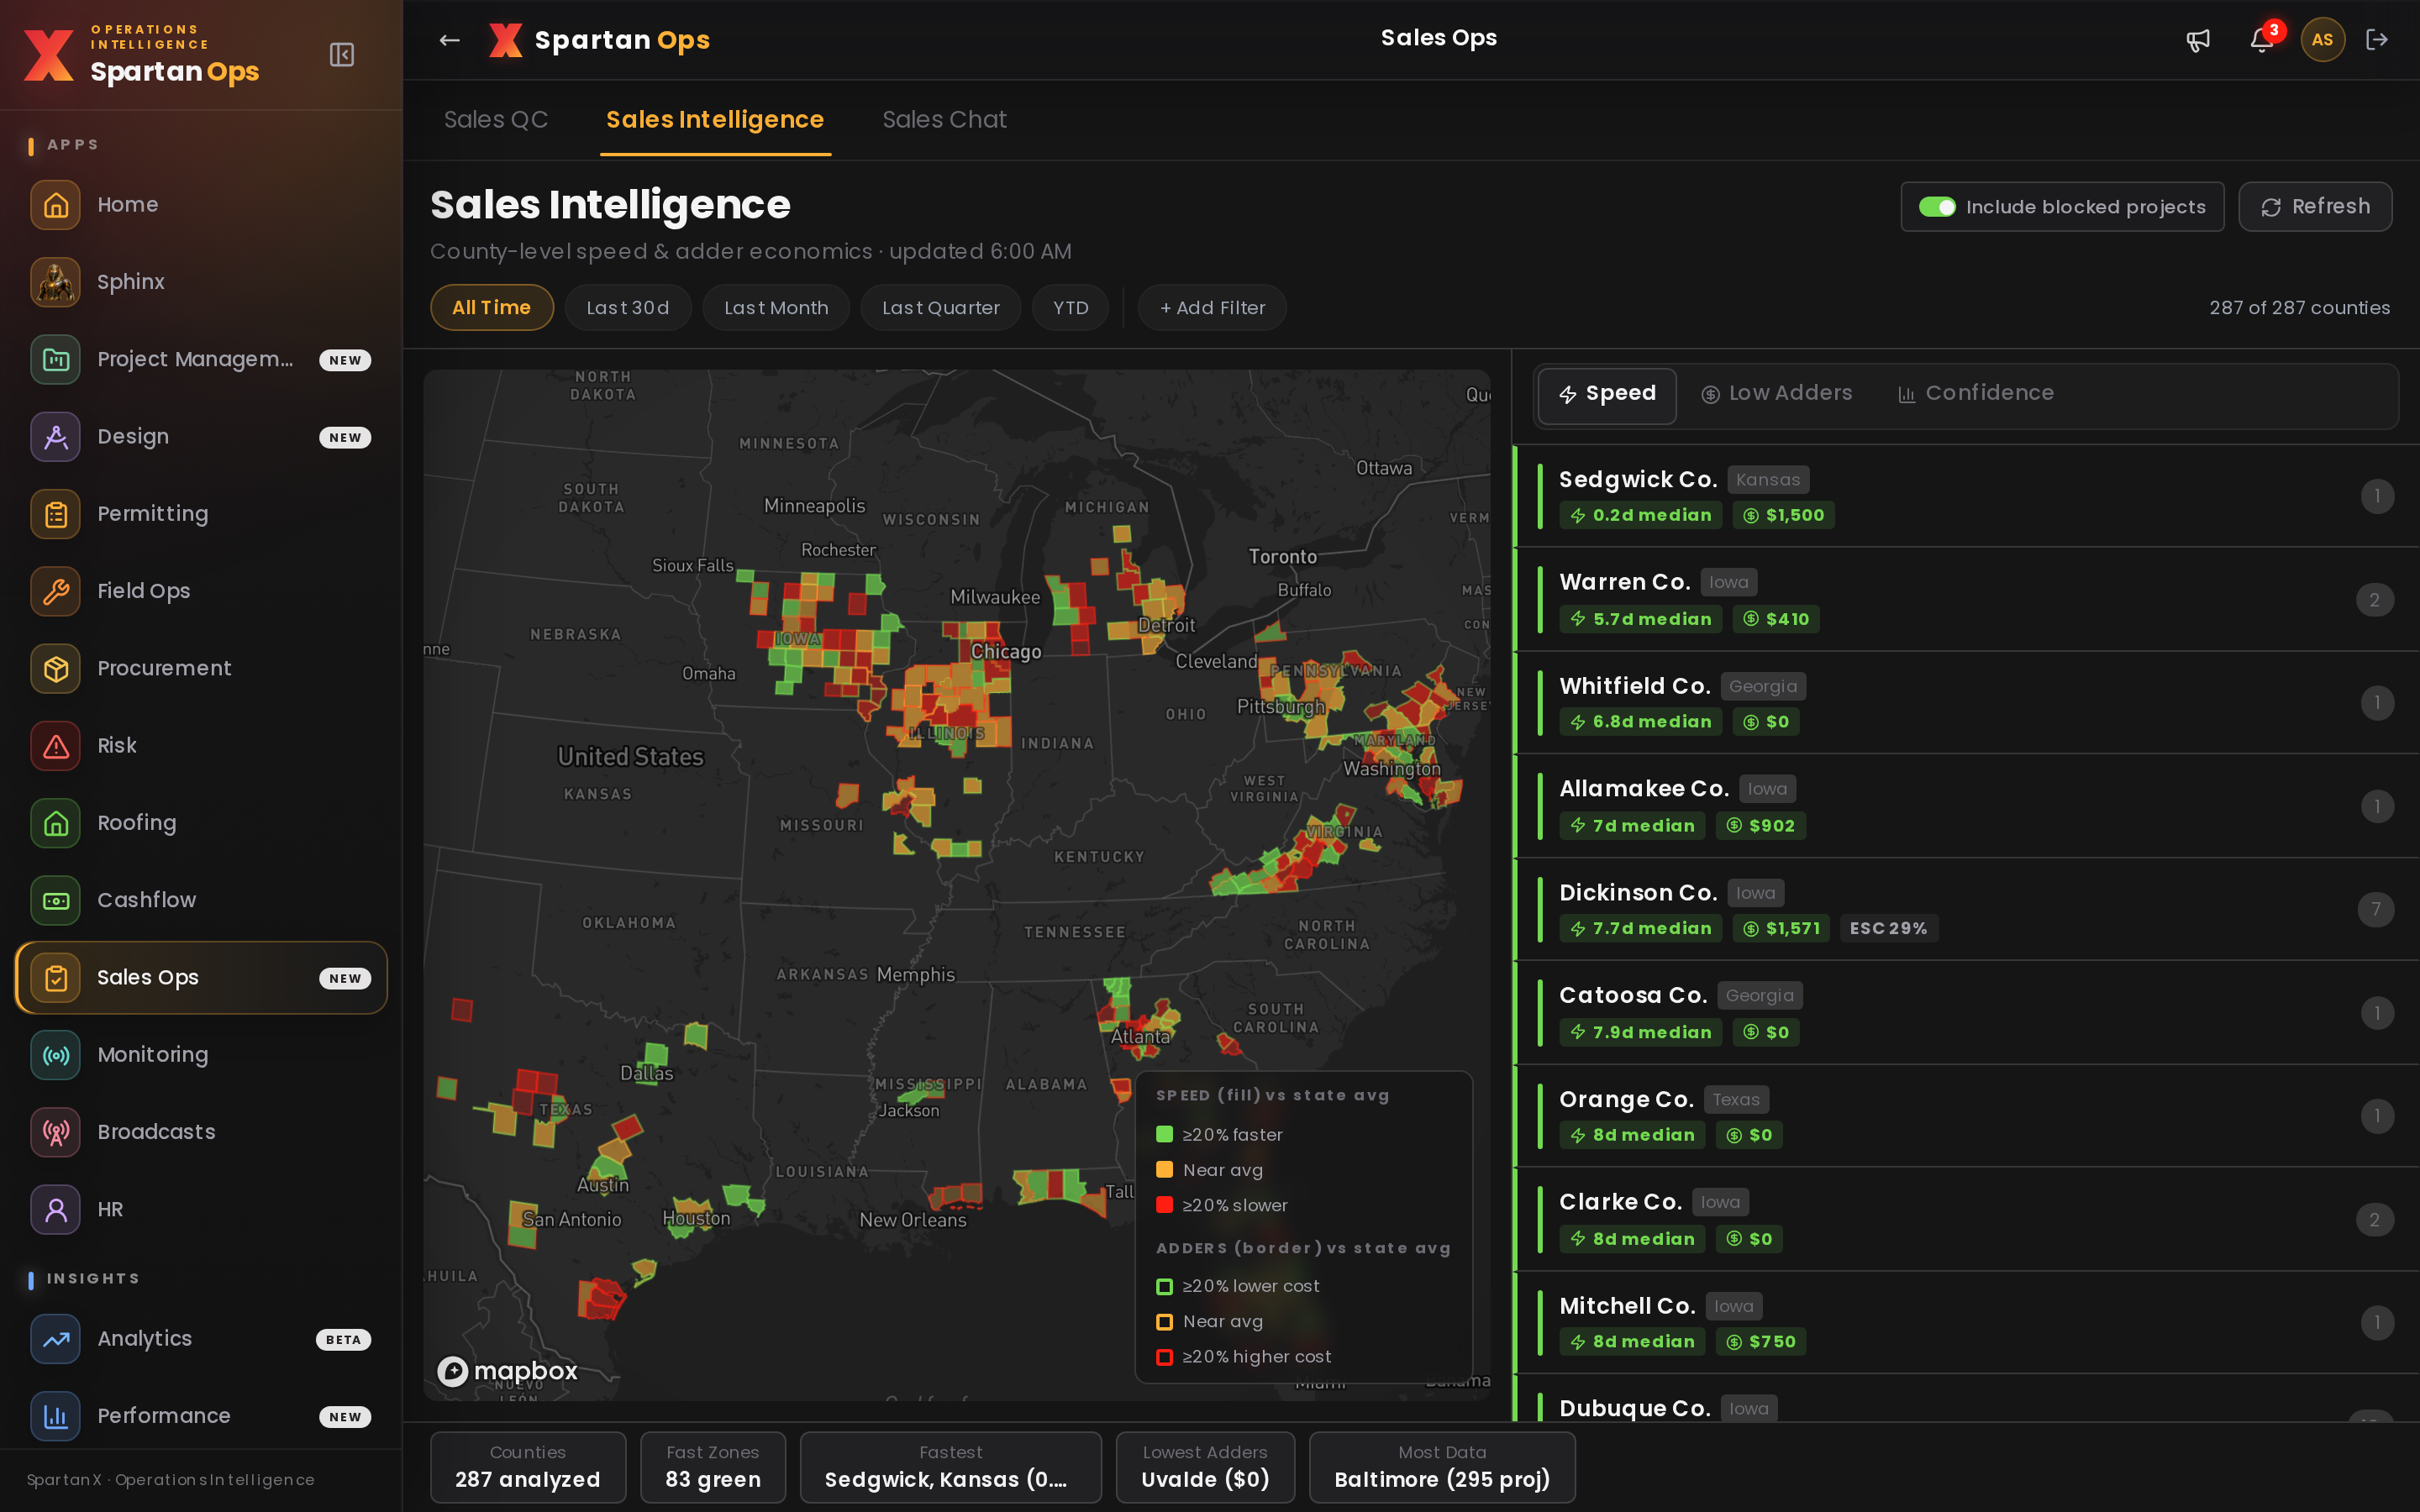Open the Field Ops wrench icon

click(x=55, y=591)
